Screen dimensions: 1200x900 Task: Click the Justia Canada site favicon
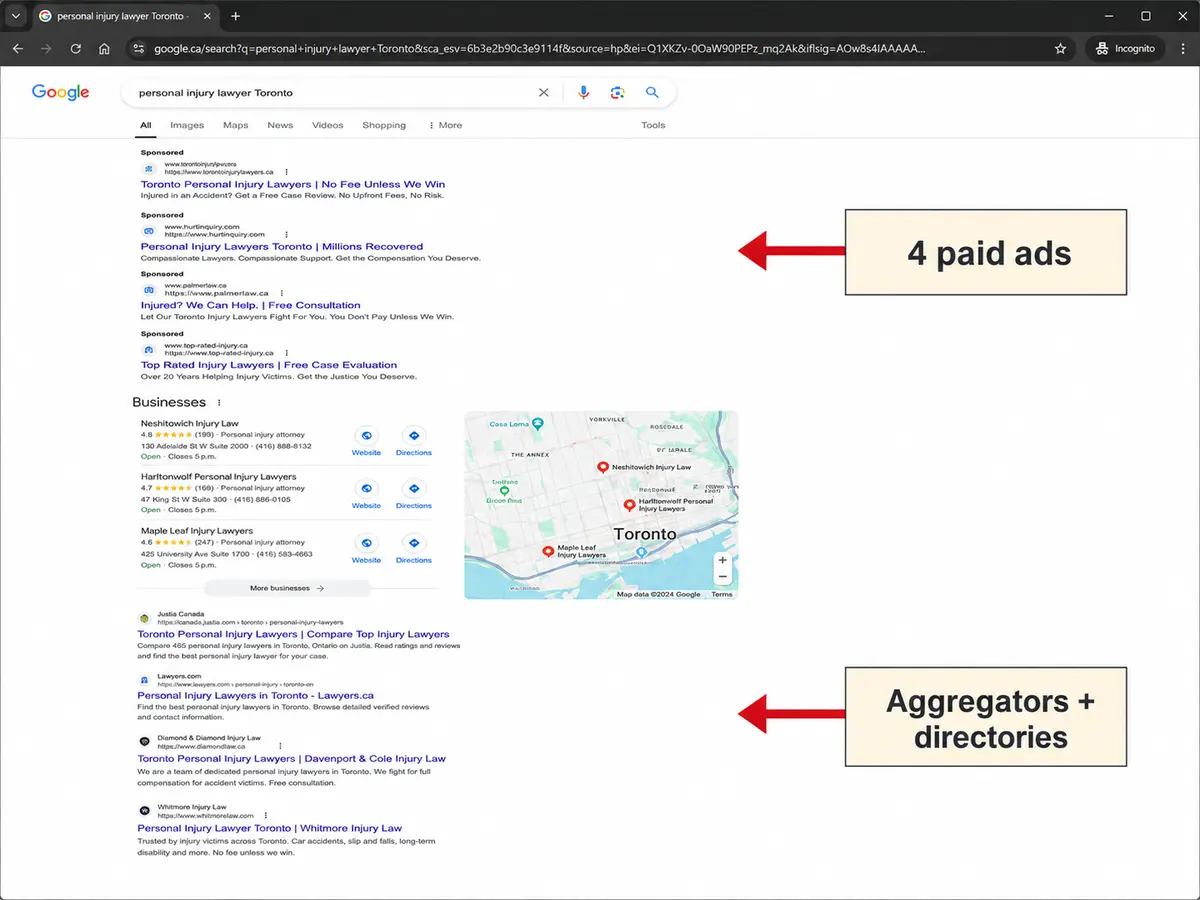tap(144, 618)
